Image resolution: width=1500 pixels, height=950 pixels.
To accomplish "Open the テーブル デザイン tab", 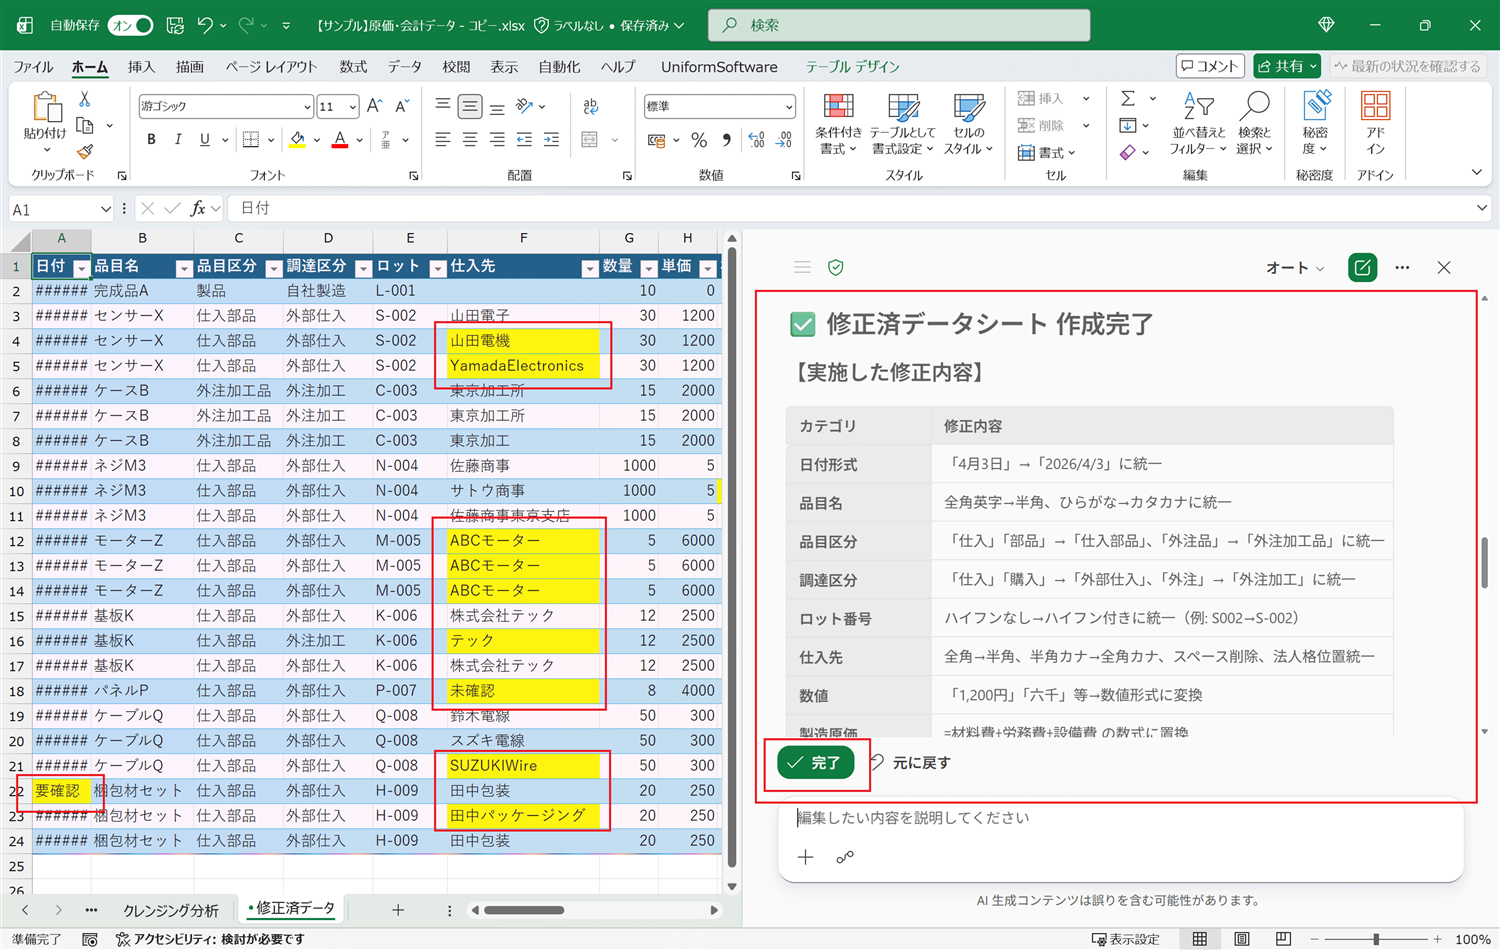I will click(853, 67).
